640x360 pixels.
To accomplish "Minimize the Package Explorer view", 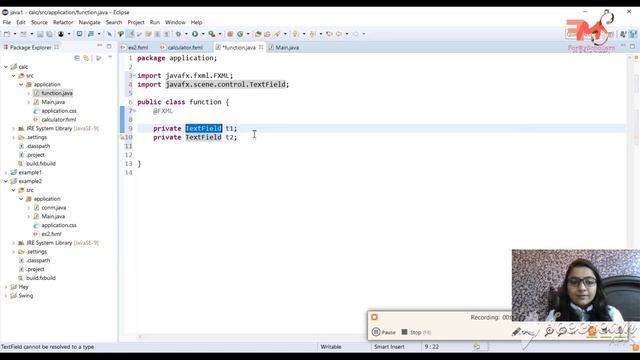I will point(100,47).
